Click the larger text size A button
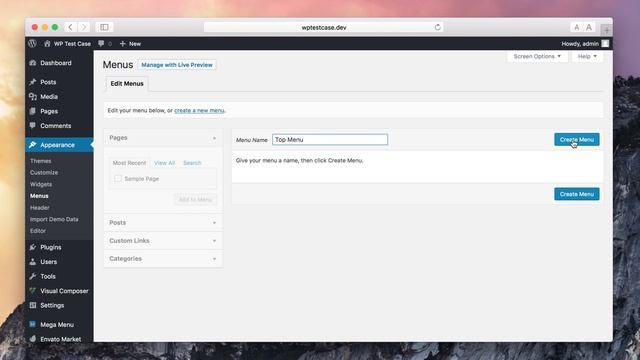This screenshot has height=360, width=640. 589,27
